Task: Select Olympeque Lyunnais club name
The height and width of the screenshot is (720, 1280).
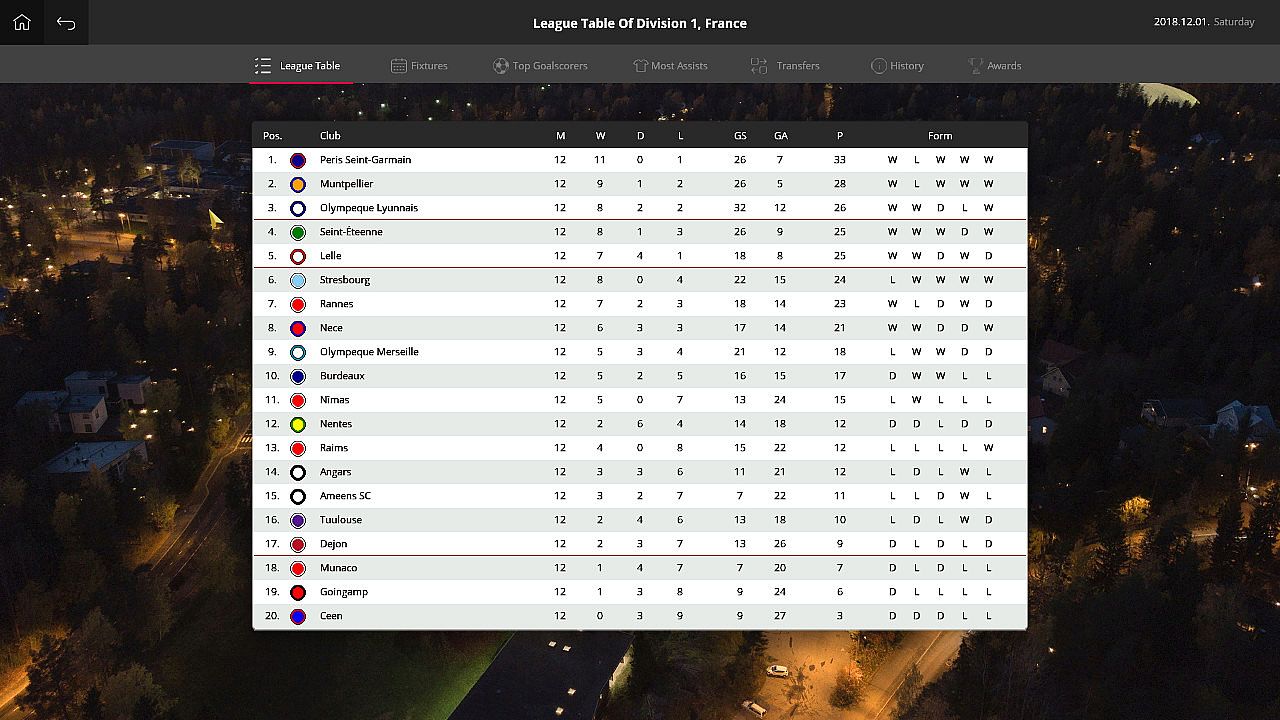Action: pos(369,208)
